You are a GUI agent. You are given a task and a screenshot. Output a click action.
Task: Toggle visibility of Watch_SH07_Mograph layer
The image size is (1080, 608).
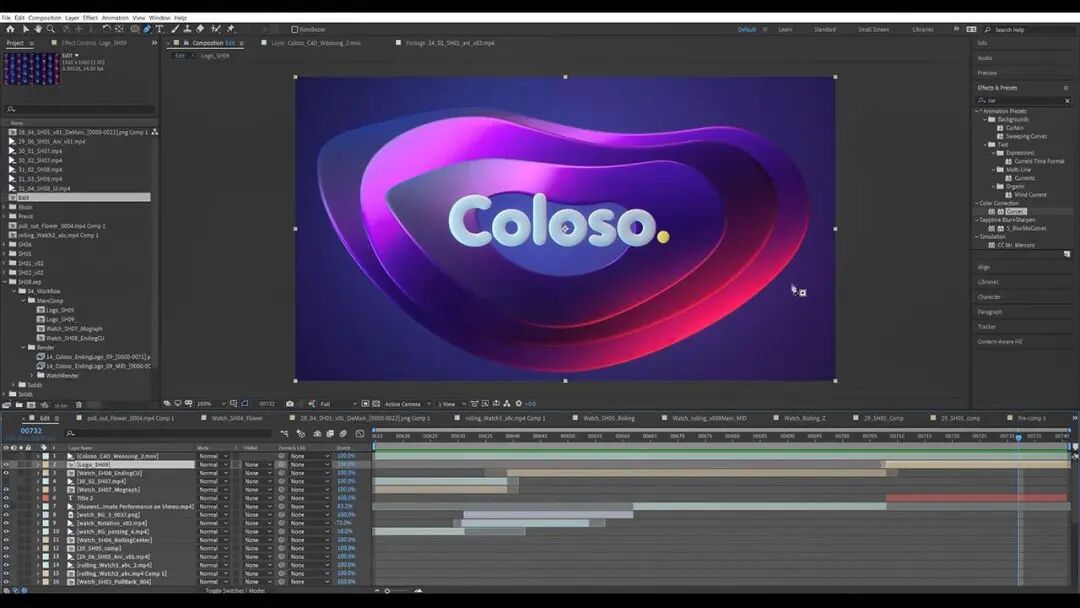[6, 490]
